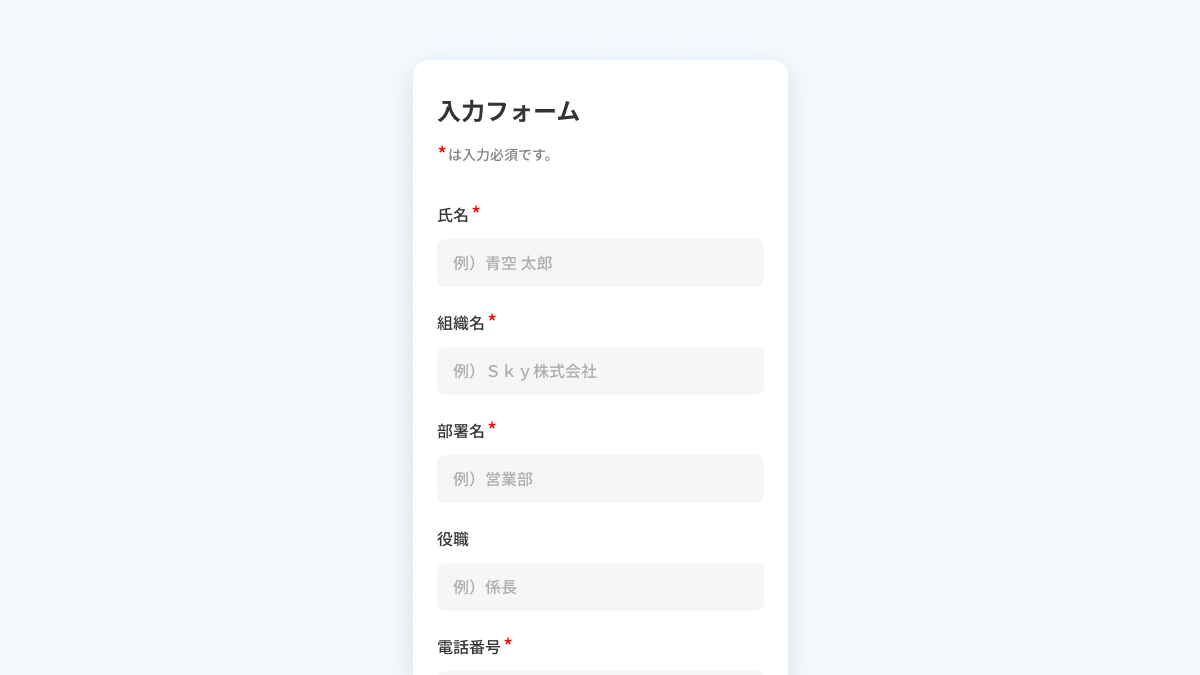
Task: Click the red asterisk beside 氏名
Action: point(476,210)
